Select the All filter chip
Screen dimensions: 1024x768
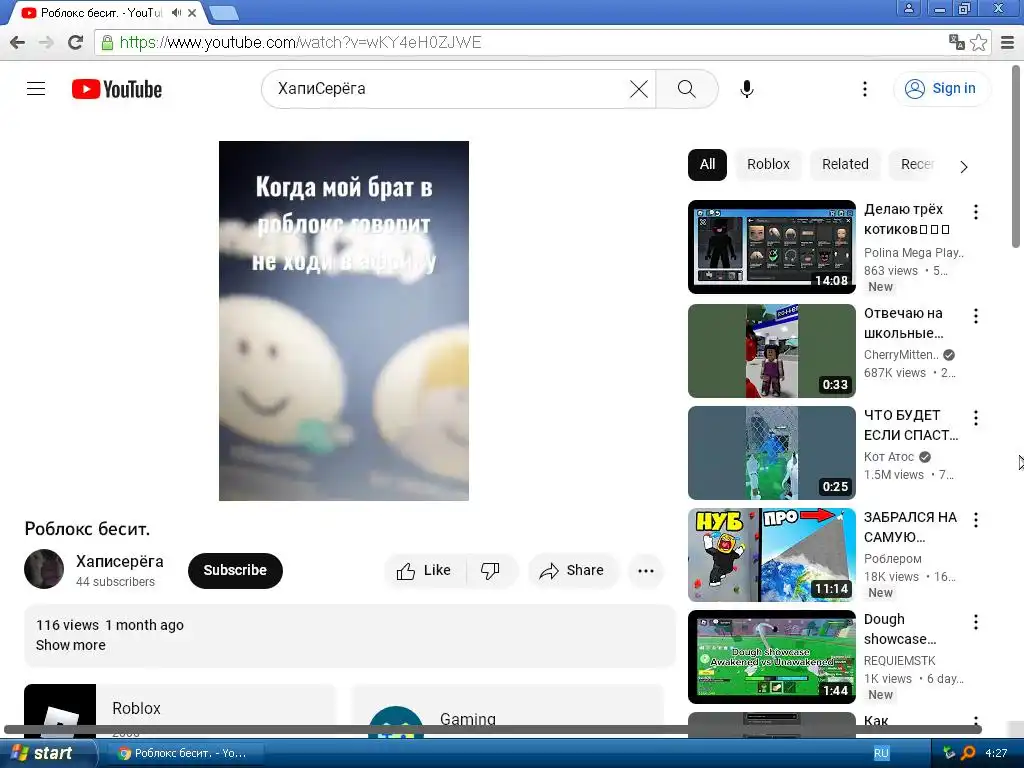707,165
